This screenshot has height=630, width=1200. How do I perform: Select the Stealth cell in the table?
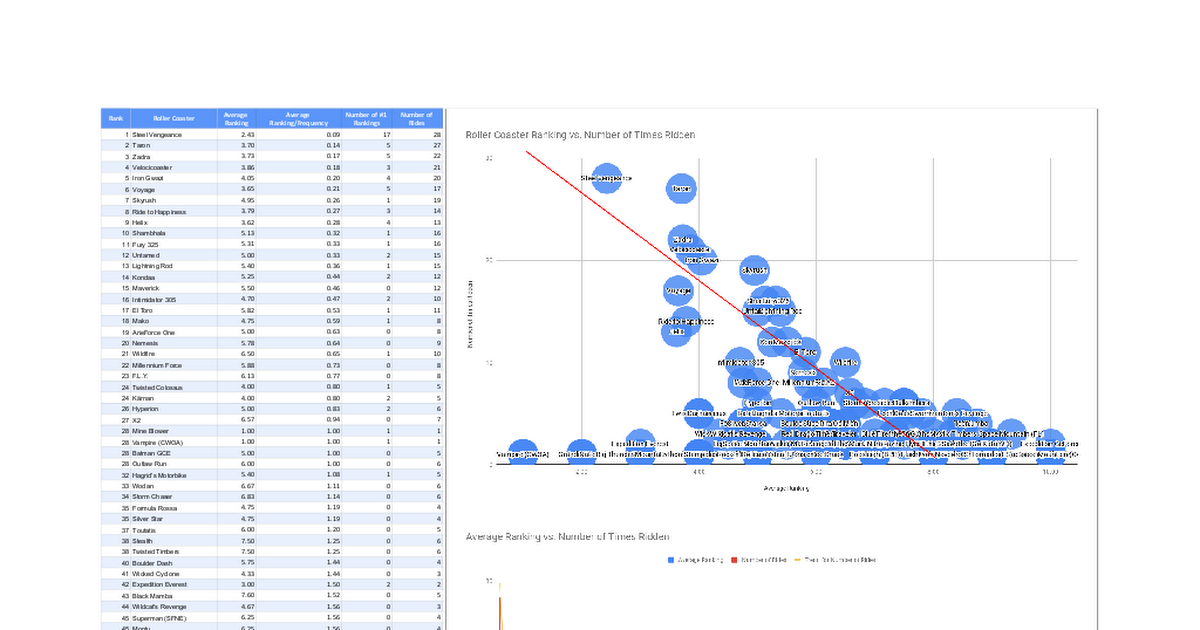click(172, 541)
